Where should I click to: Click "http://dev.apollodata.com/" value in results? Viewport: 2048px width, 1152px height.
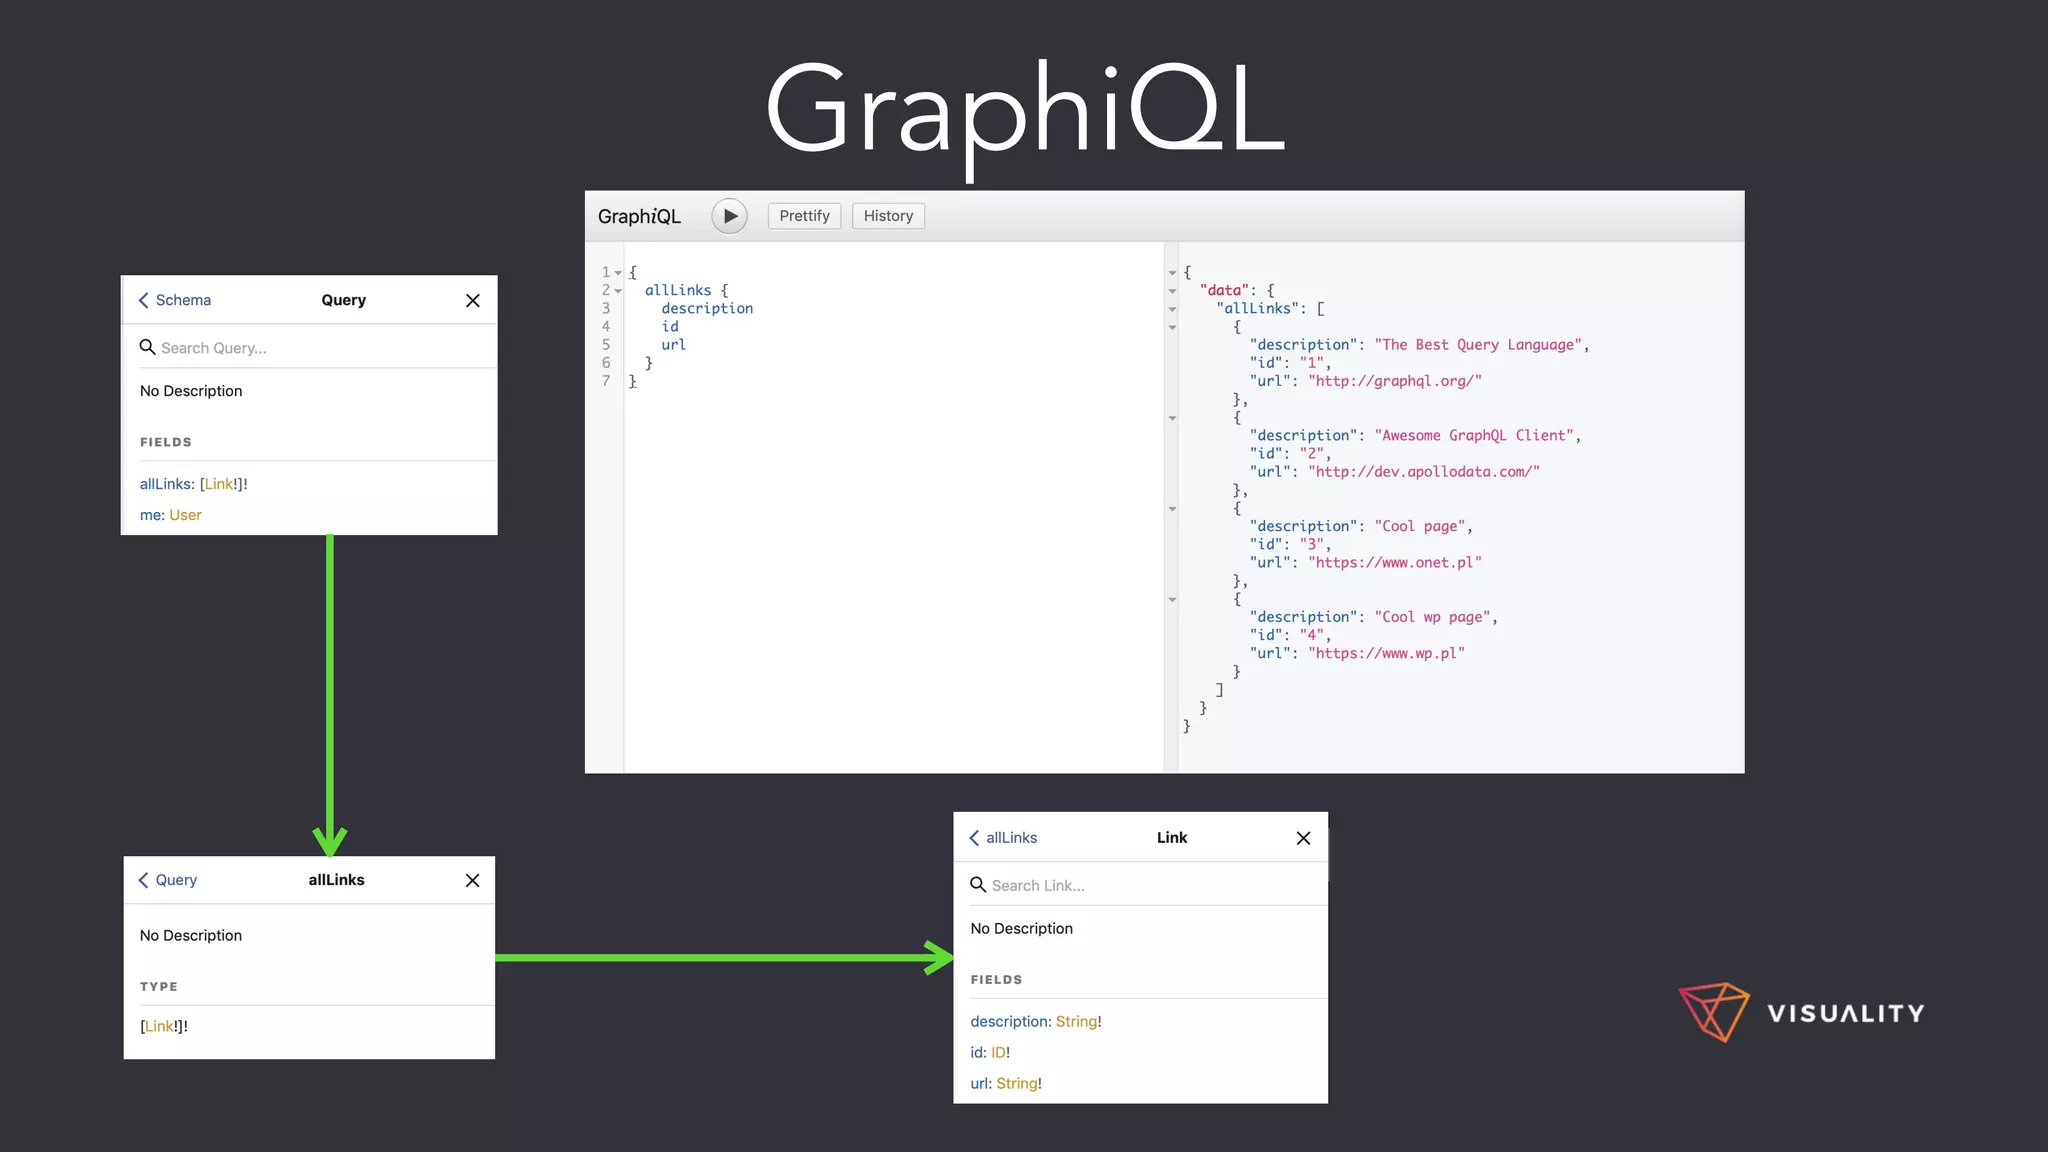point(1424,471)
